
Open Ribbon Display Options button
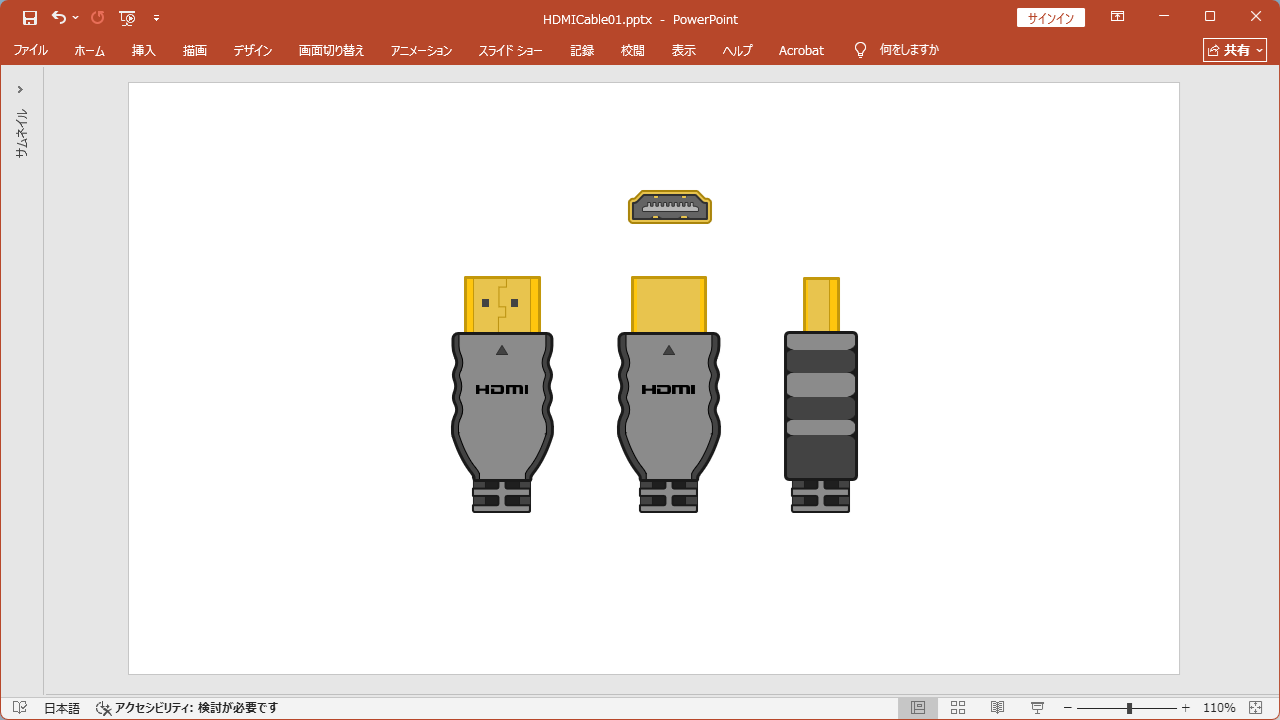point(1117,17)
